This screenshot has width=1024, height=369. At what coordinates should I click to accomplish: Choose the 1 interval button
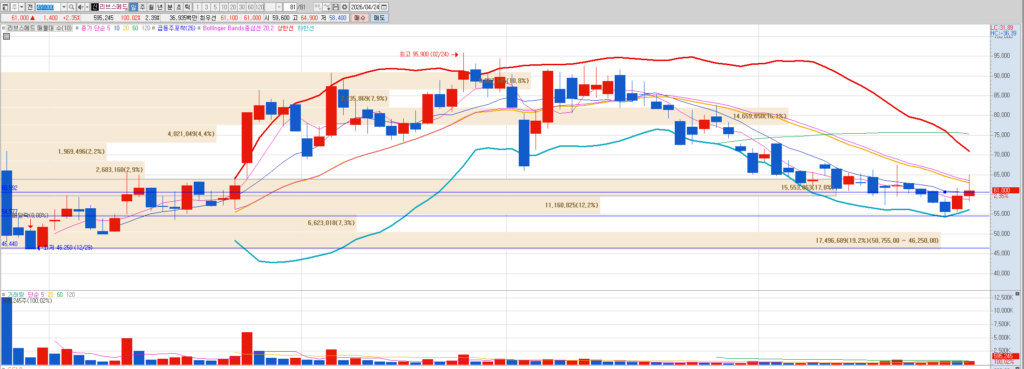pyautogui.click(x=197, y=7)
